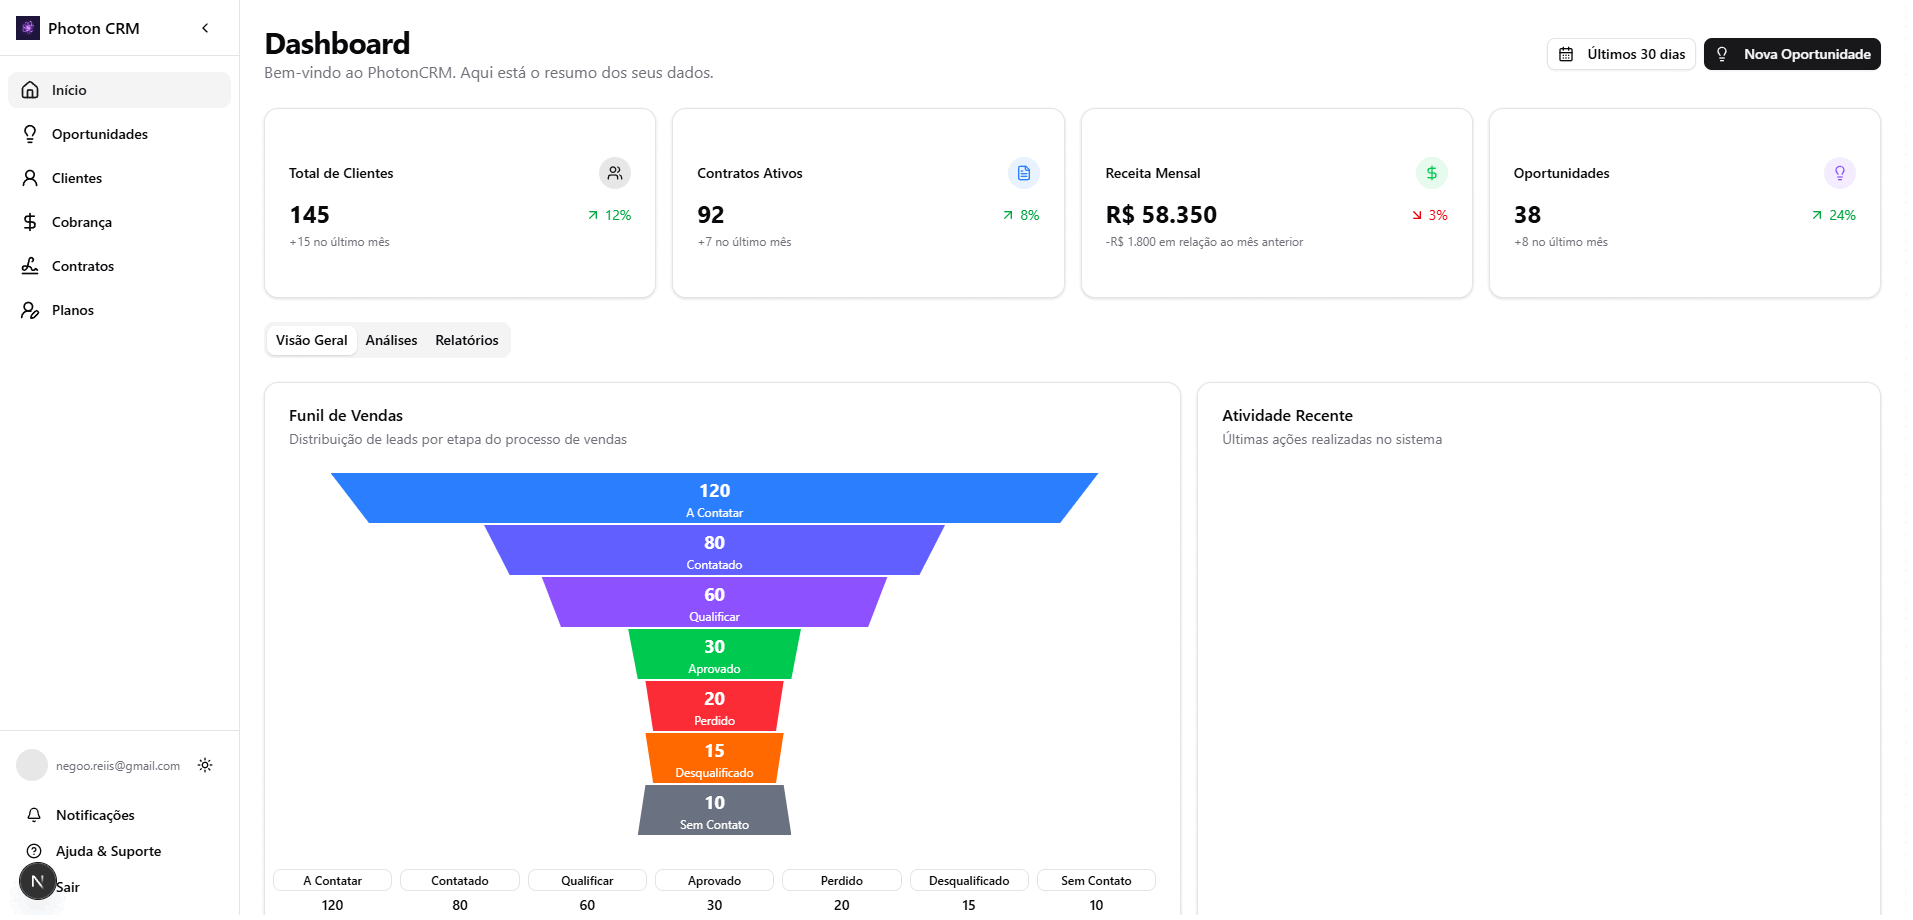Toggle the theme with the sun icon
Image resolution: width=1913 pixels, height=920 pixels.
(205, 765)
